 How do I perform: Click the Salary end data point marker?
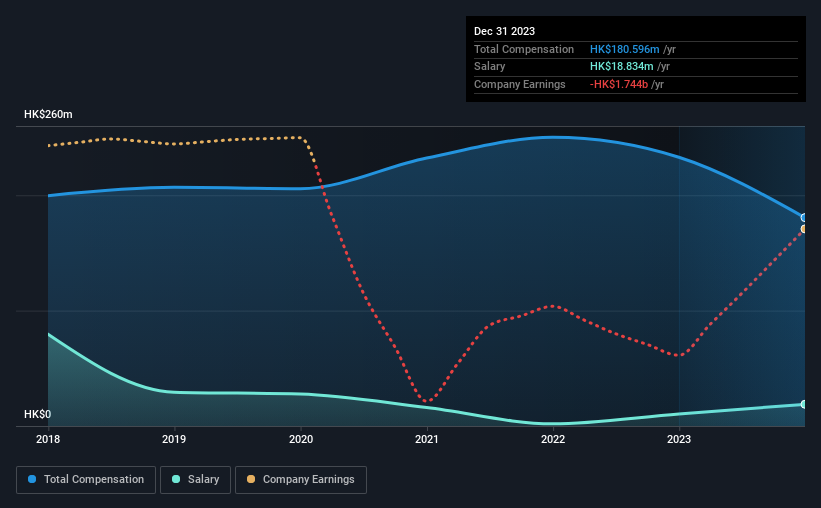804,404
